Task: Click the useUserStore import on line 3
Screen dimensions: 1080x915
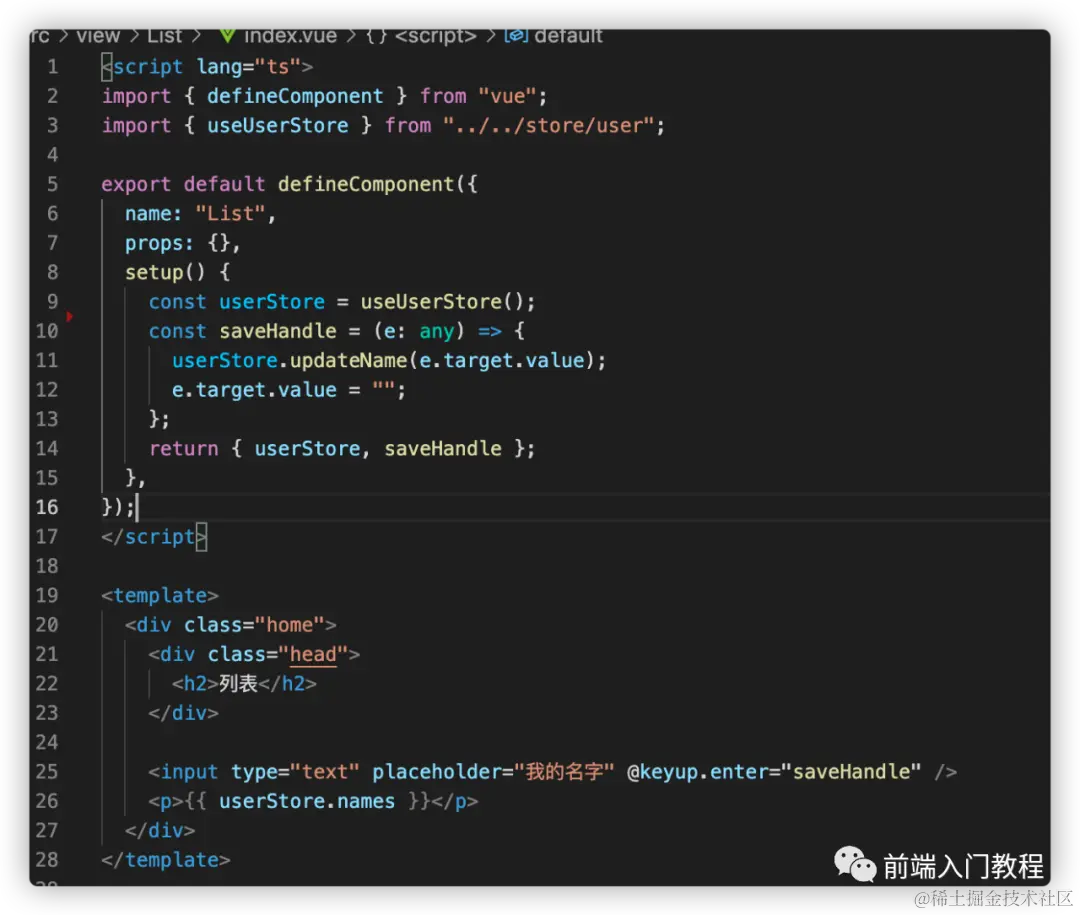Action: (x=278, y=125)
